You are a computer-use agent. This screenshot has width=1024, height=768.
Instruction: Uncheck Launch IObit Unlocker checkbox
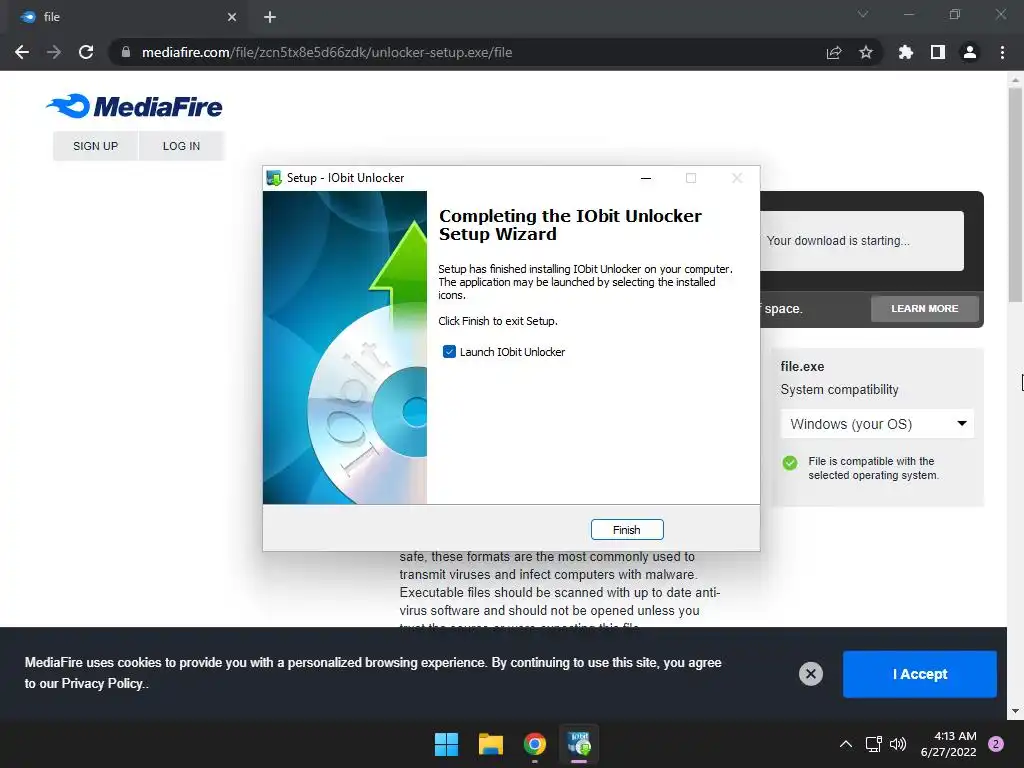coord(449,351)
